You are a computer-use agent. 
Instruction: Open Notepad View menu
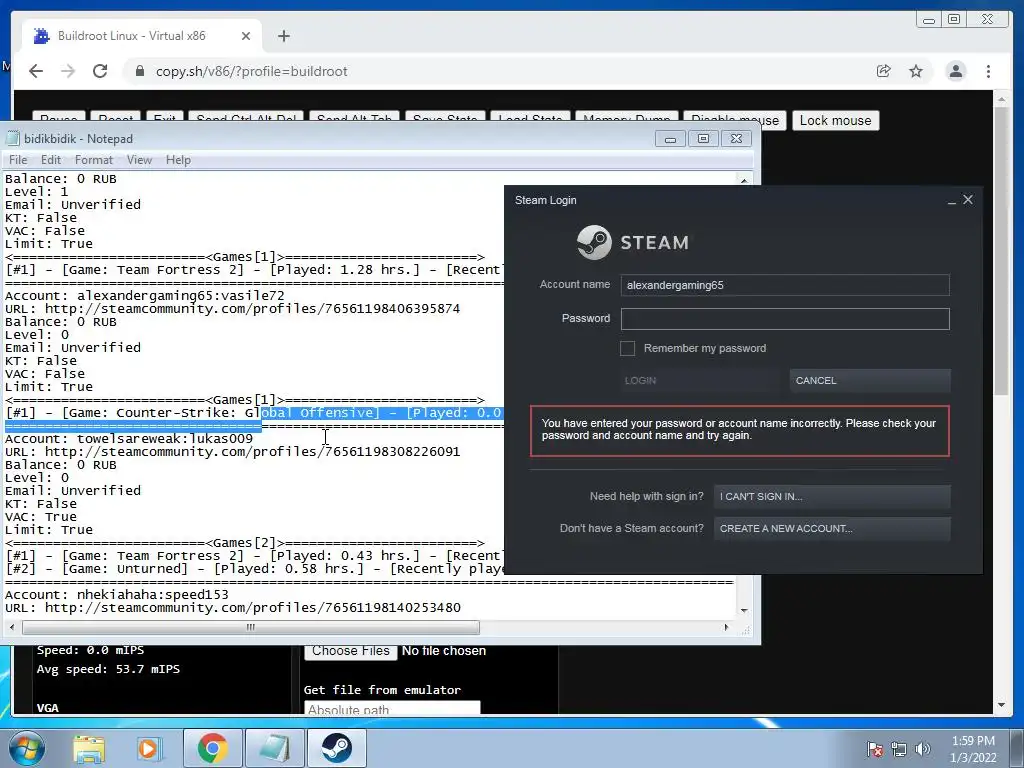(139, 160)
